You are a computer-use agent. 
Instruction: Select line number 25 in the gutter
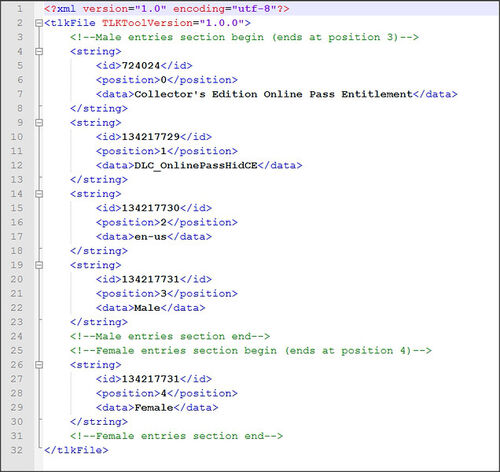pyautogui.click(x=17, y=350)
